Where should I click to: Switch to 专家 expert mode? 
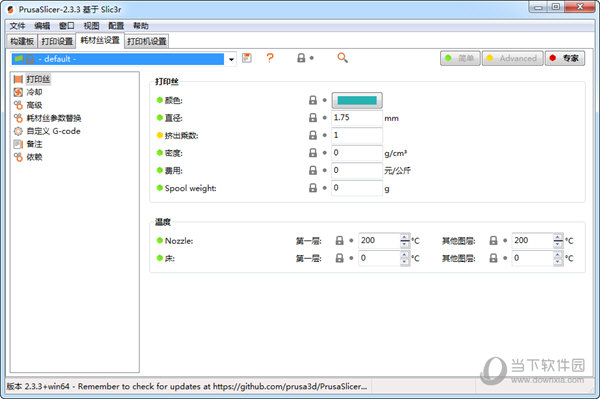pos(565,59)
